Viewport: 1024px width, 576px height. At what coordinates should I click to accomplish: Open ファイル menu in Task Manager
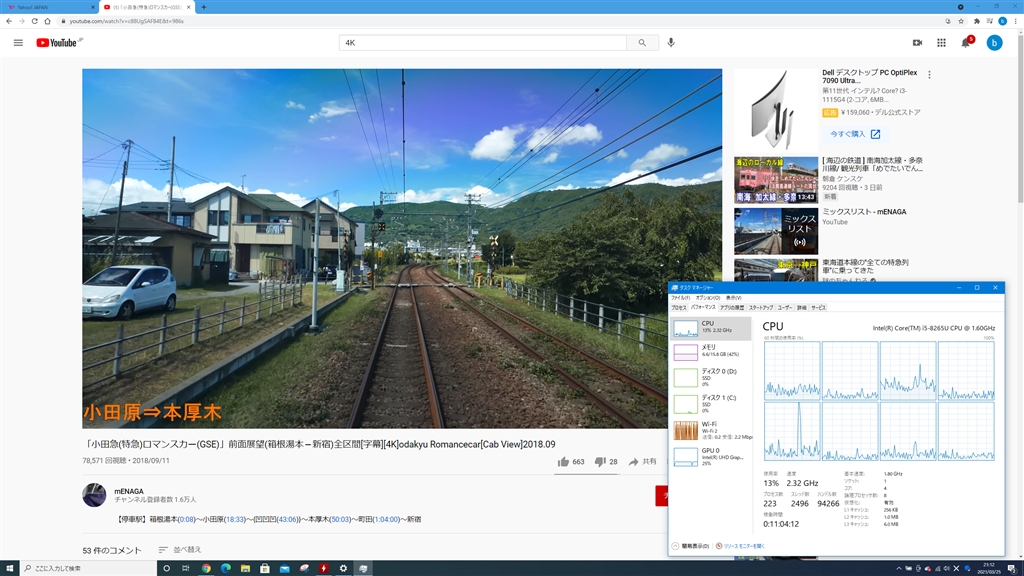tap(680, 298)
